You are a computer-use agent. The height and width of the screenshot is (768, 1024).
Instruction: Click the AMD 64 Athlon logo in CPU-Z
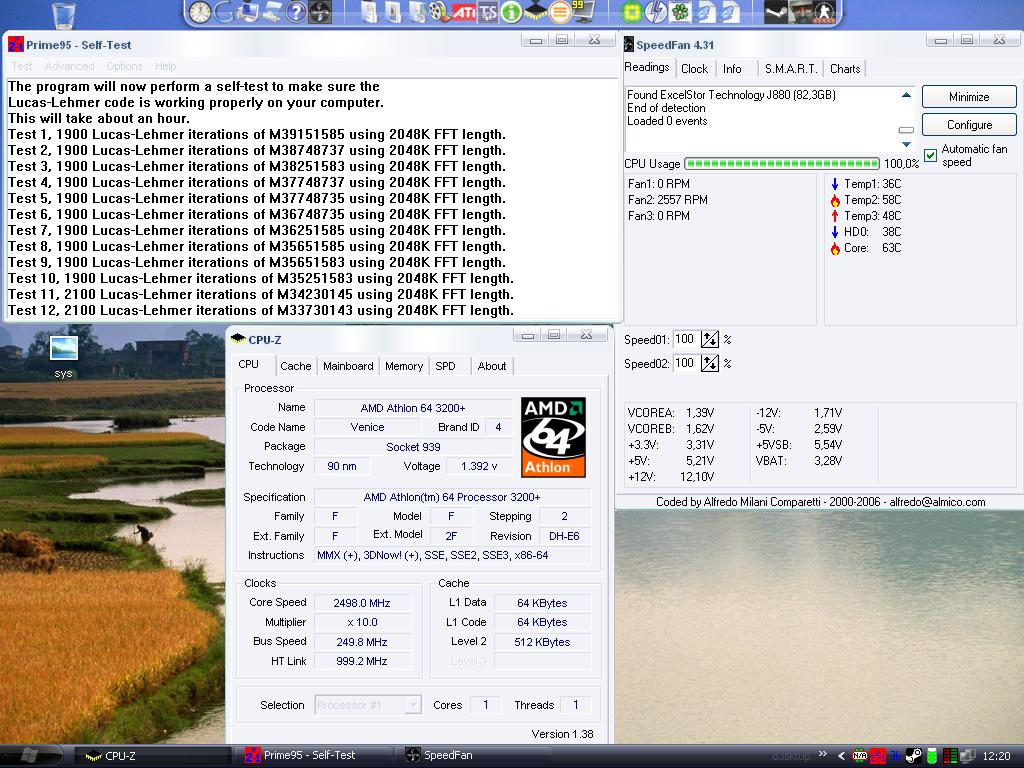click(553, 437)
